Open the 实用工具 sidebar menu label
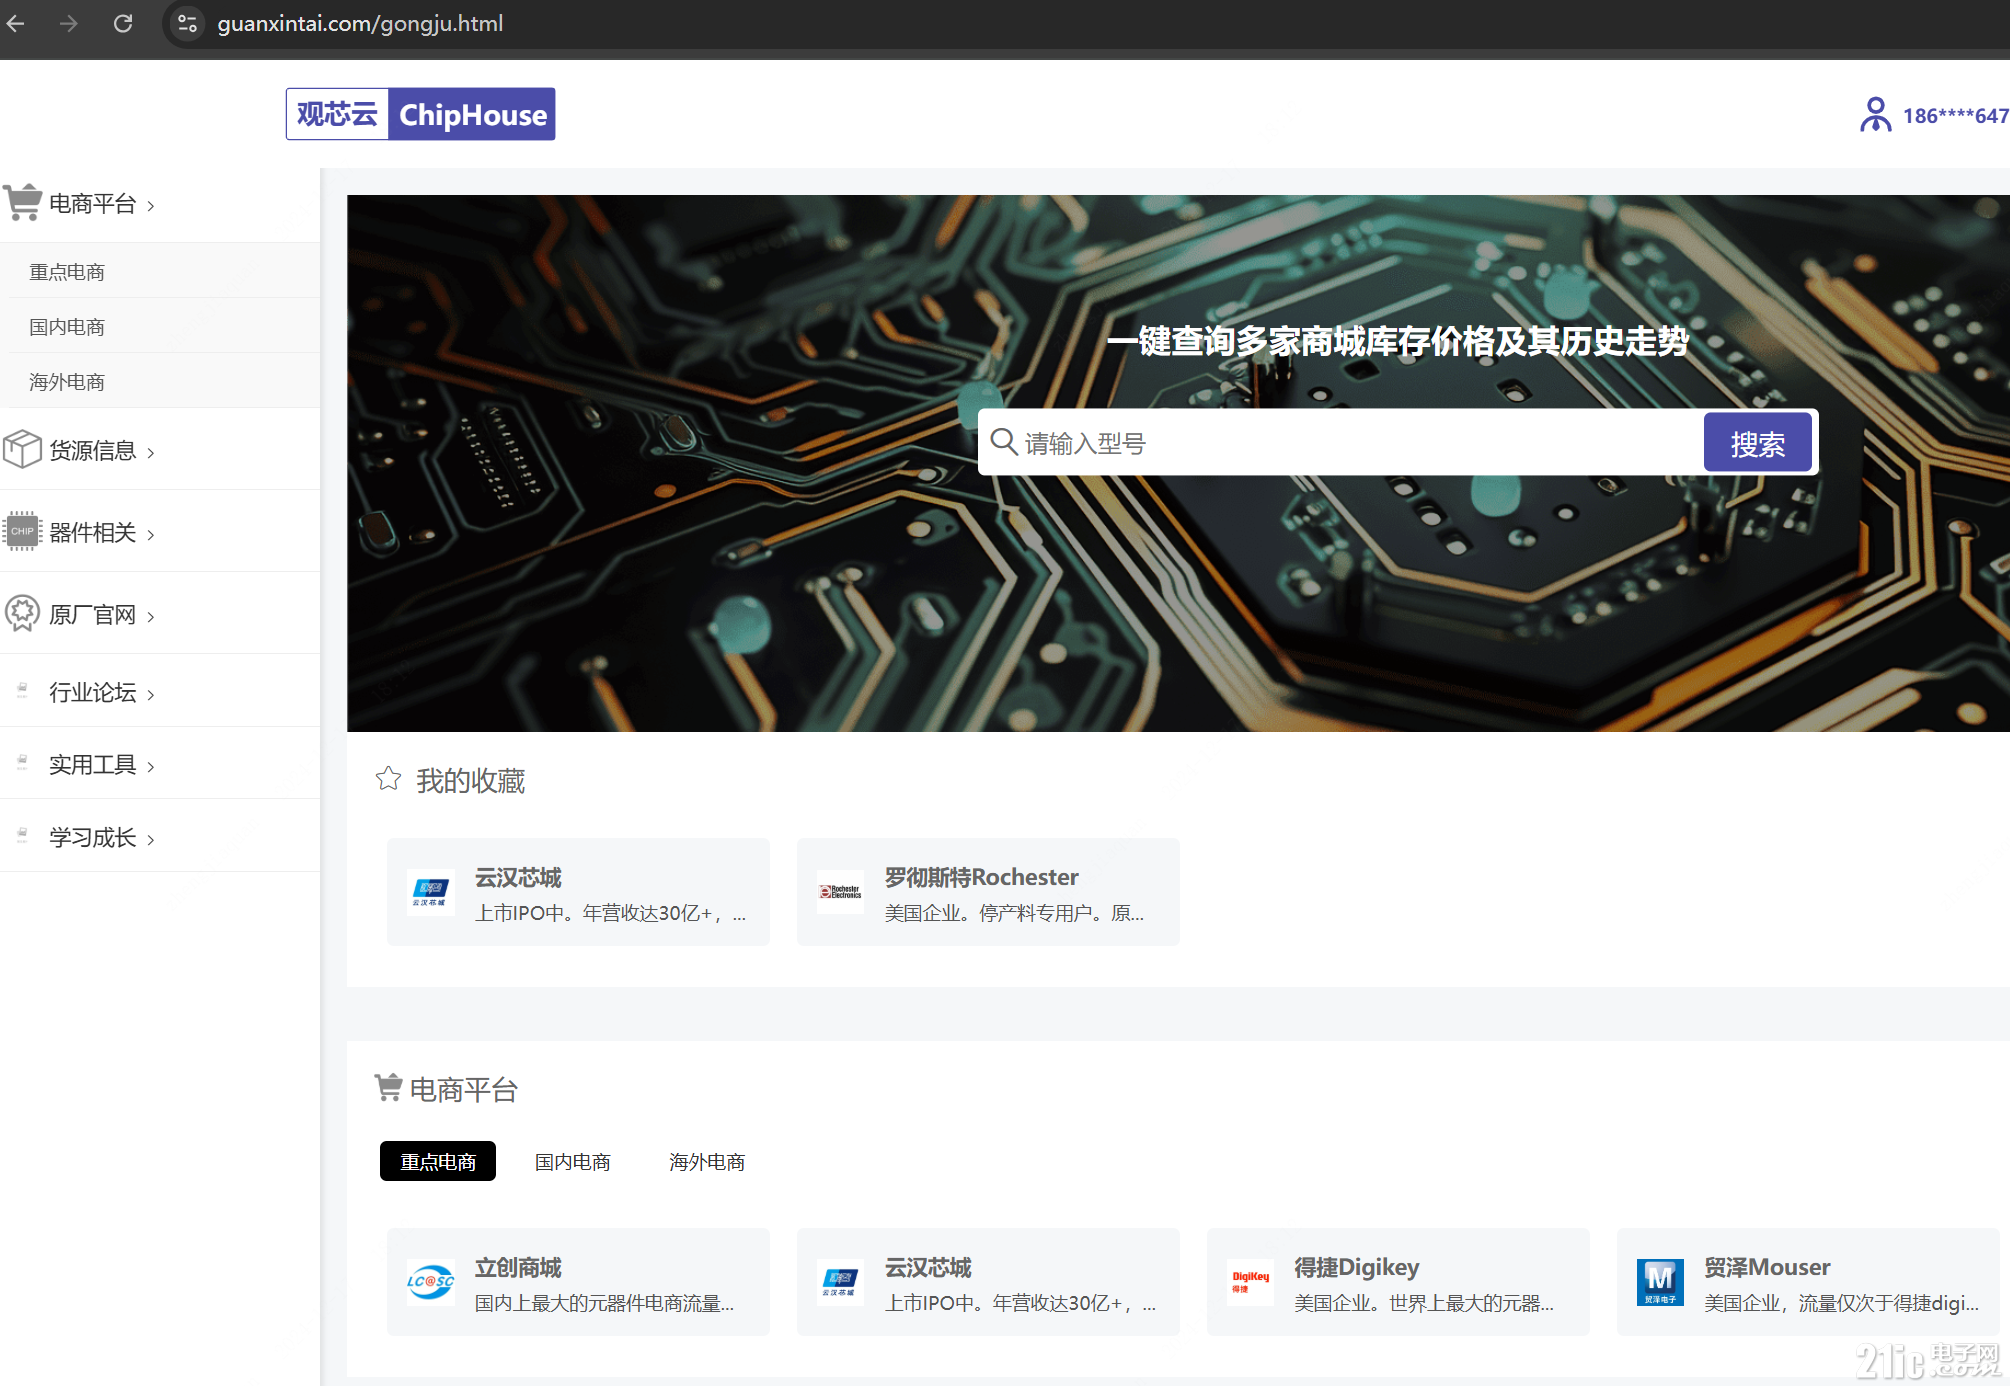This screenshot has height=1386, width=2010. pos(93,765)
